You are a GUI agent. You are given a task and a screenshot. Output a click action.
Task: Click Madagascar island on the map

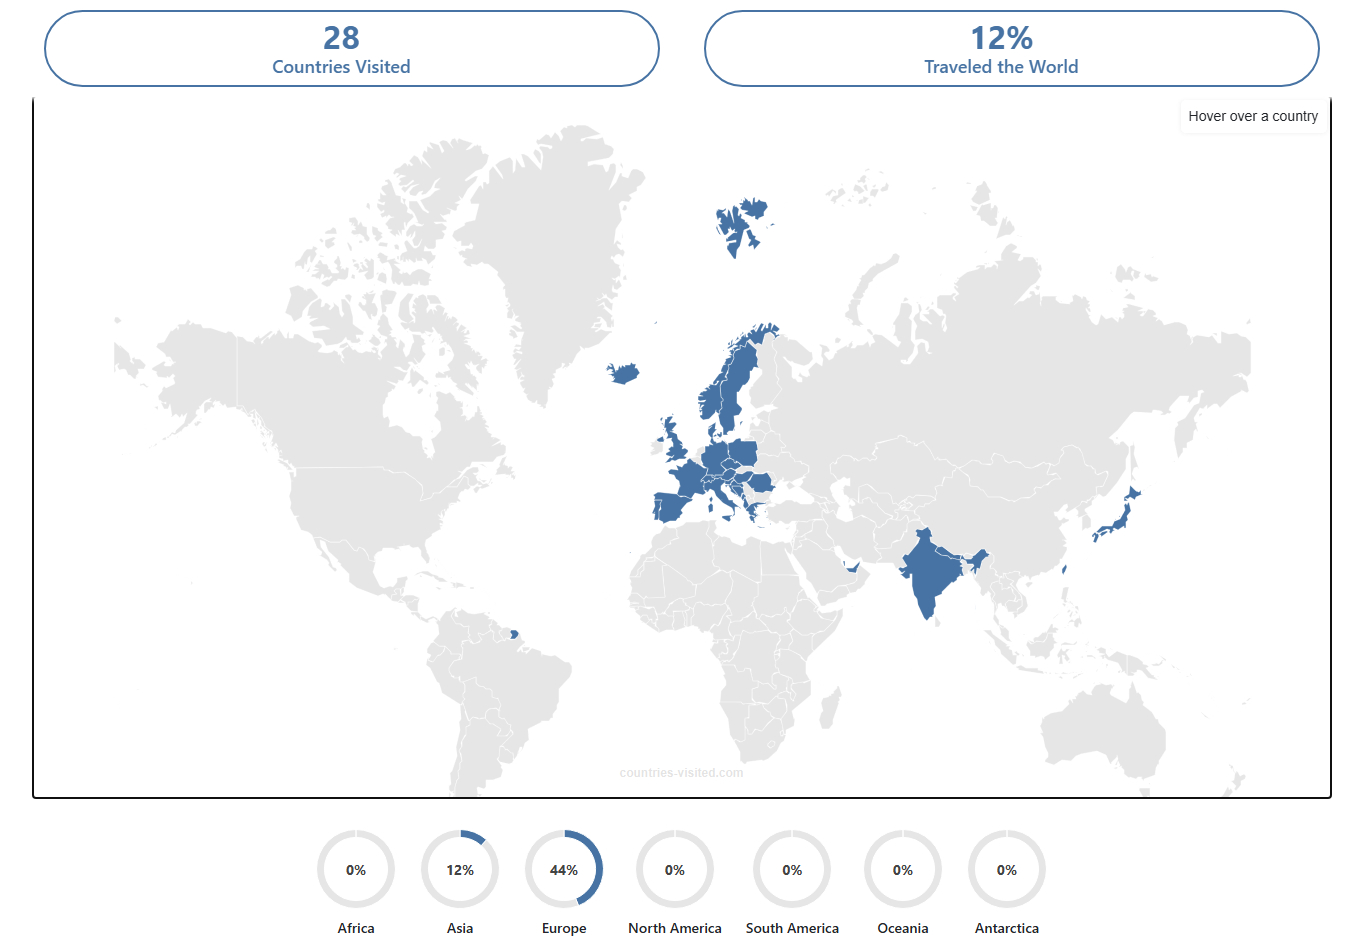point(829,709)
